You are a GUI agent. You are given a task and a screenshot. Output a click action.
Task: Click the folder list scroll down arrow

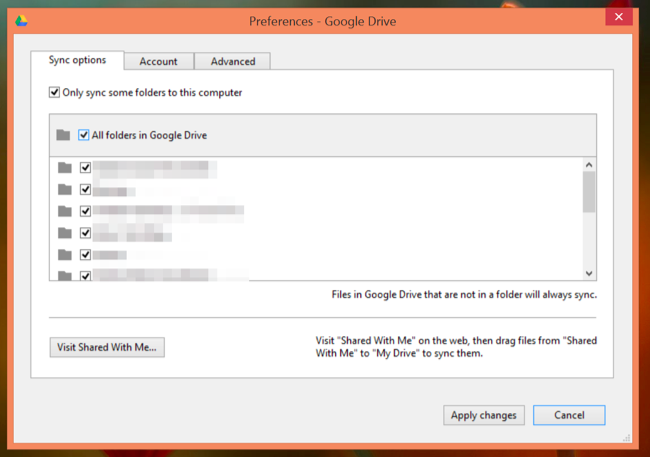click(x=589, y=272)
